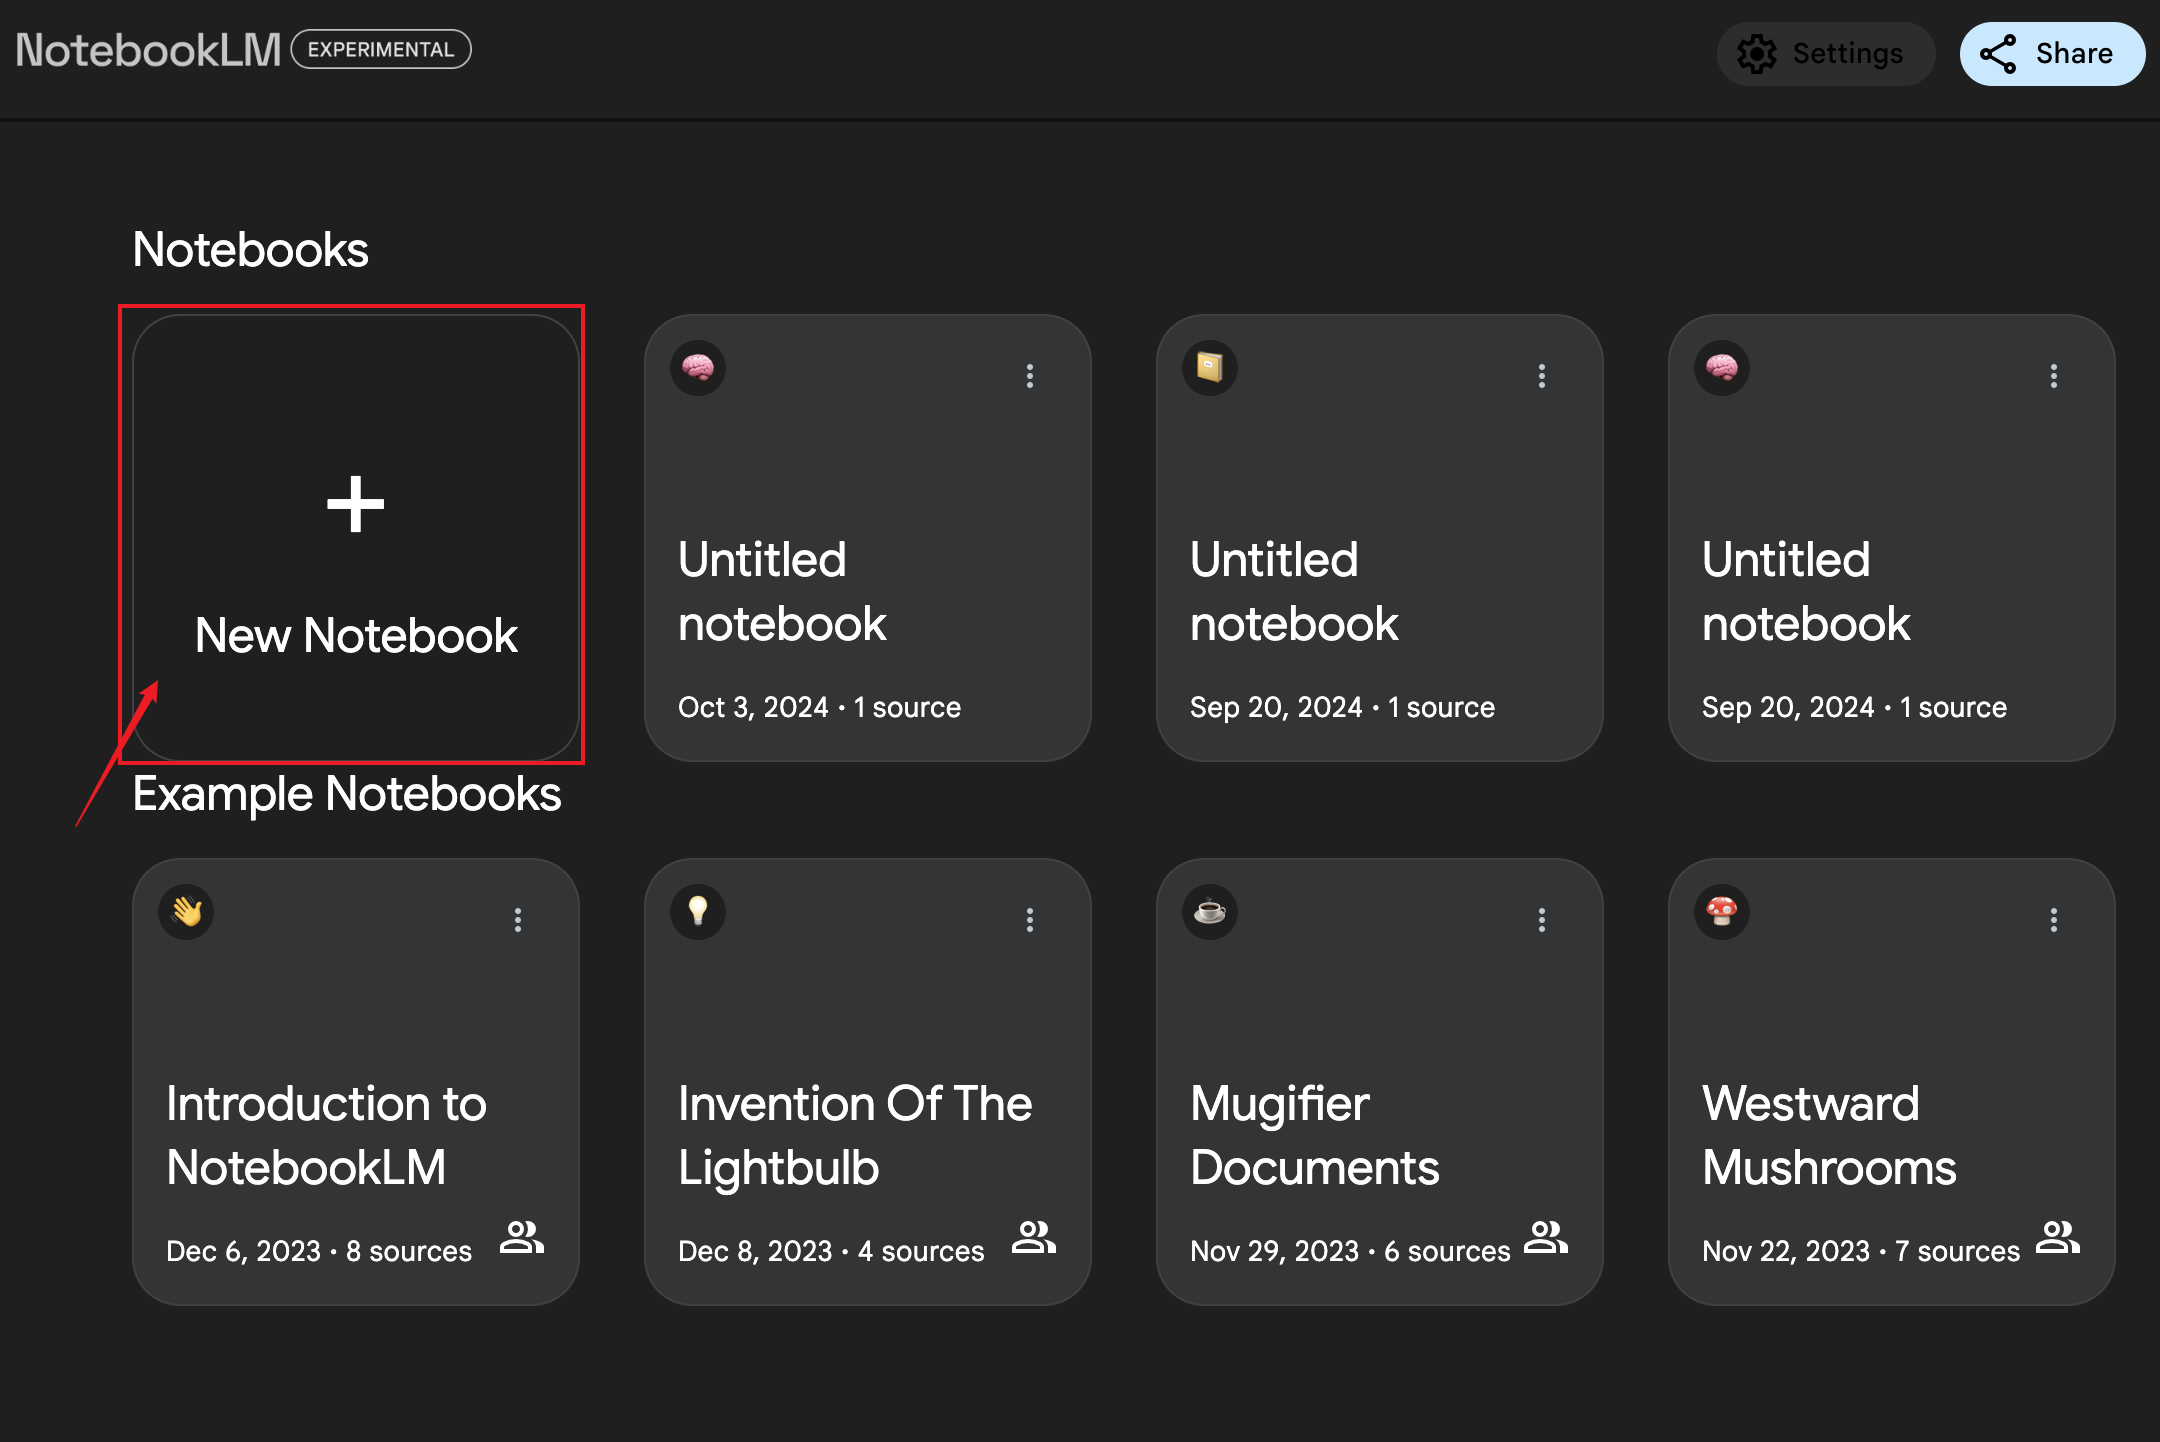
Task: Click shared-people icon on Mugifier Documents
Action: (1546, 1238)
